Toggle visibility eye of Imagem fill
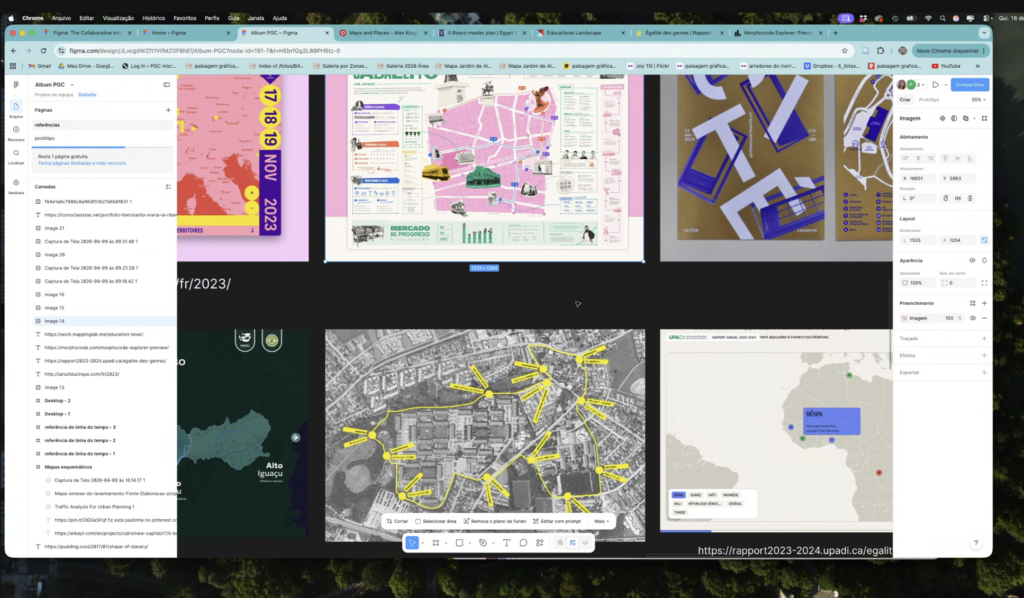This screenshot has width=1024, height=598. (972, 318)
